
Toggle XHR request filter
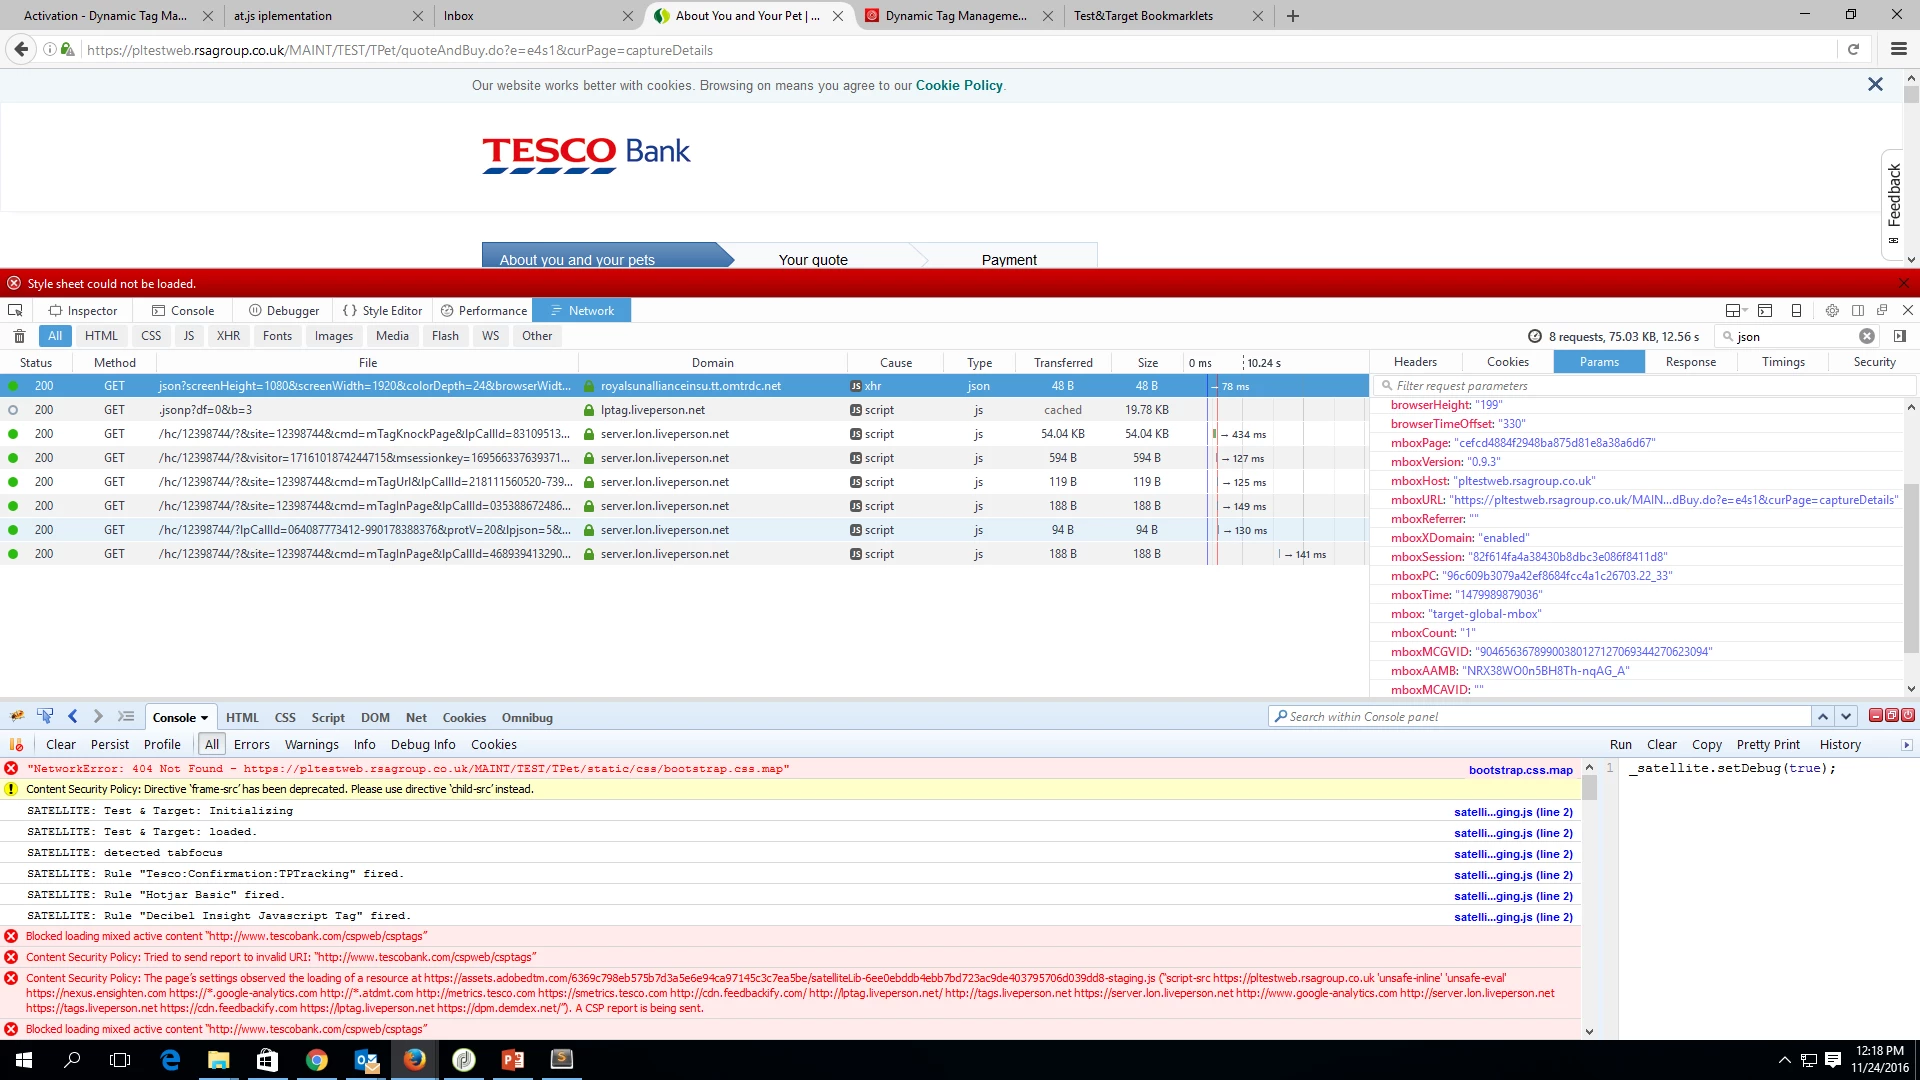tap(228, 336)
